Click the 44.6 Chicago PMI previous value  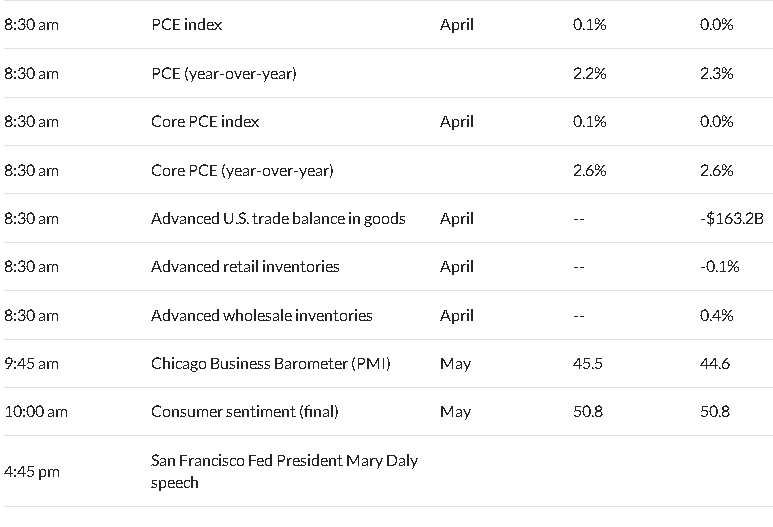coord(715,364)
